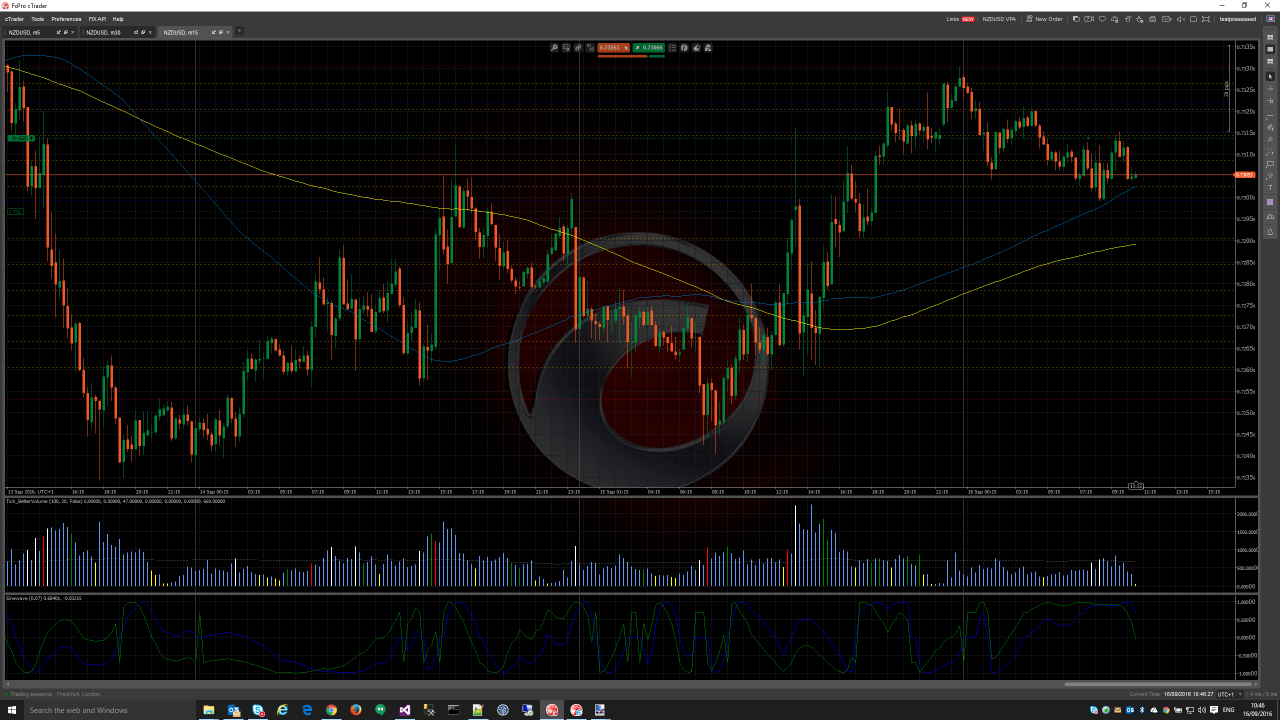1280x720 pixels.
Task: Open Firefox from the taskbar
Action: [356, 710]
